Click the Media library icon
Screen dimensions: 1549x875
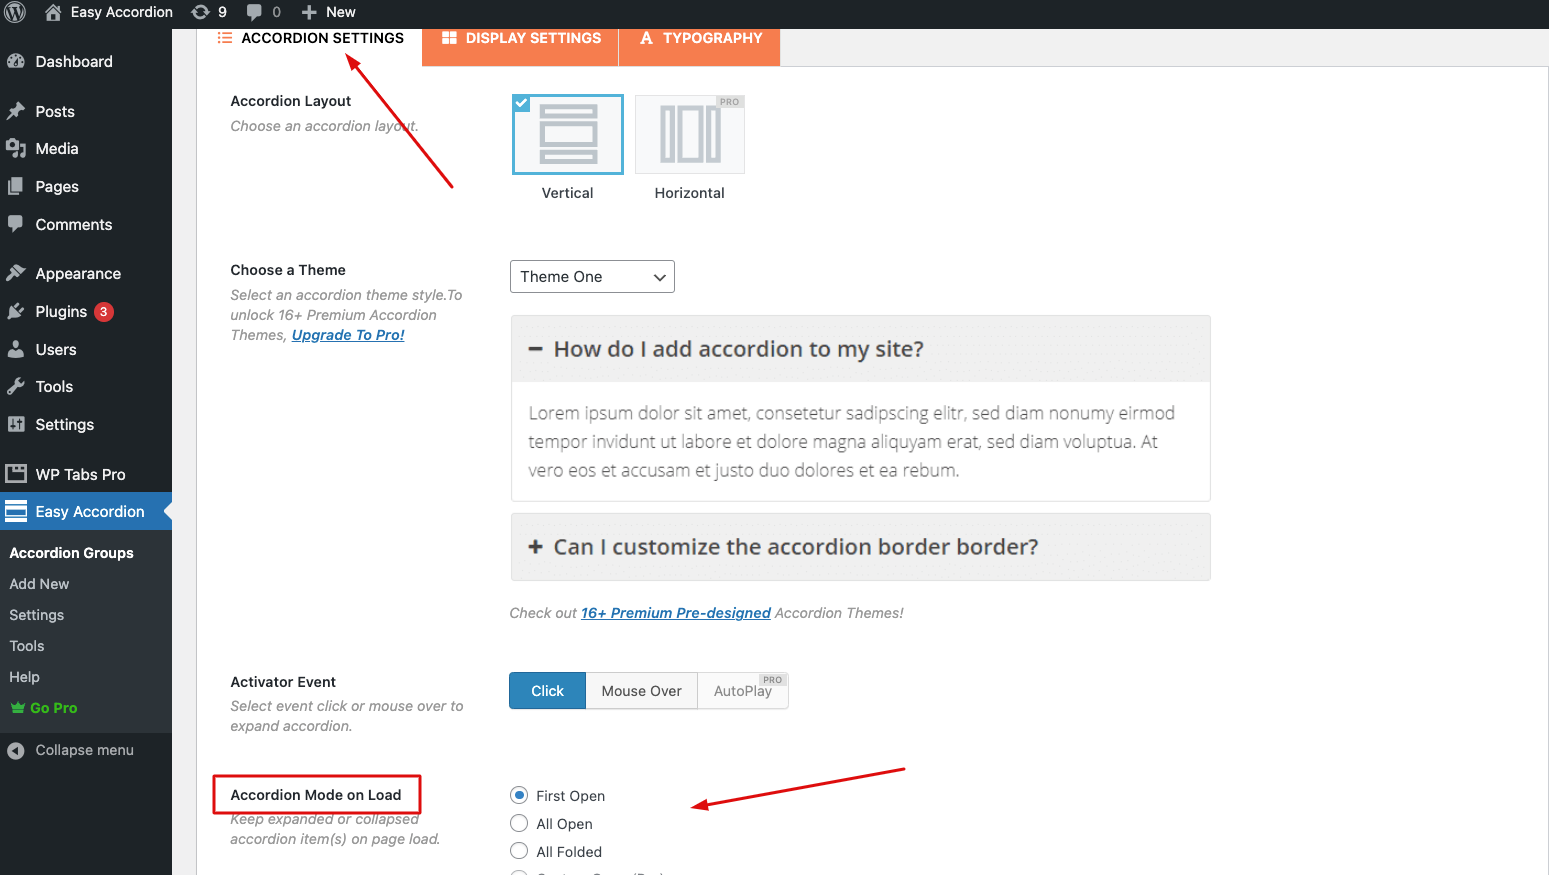(16, 148)
